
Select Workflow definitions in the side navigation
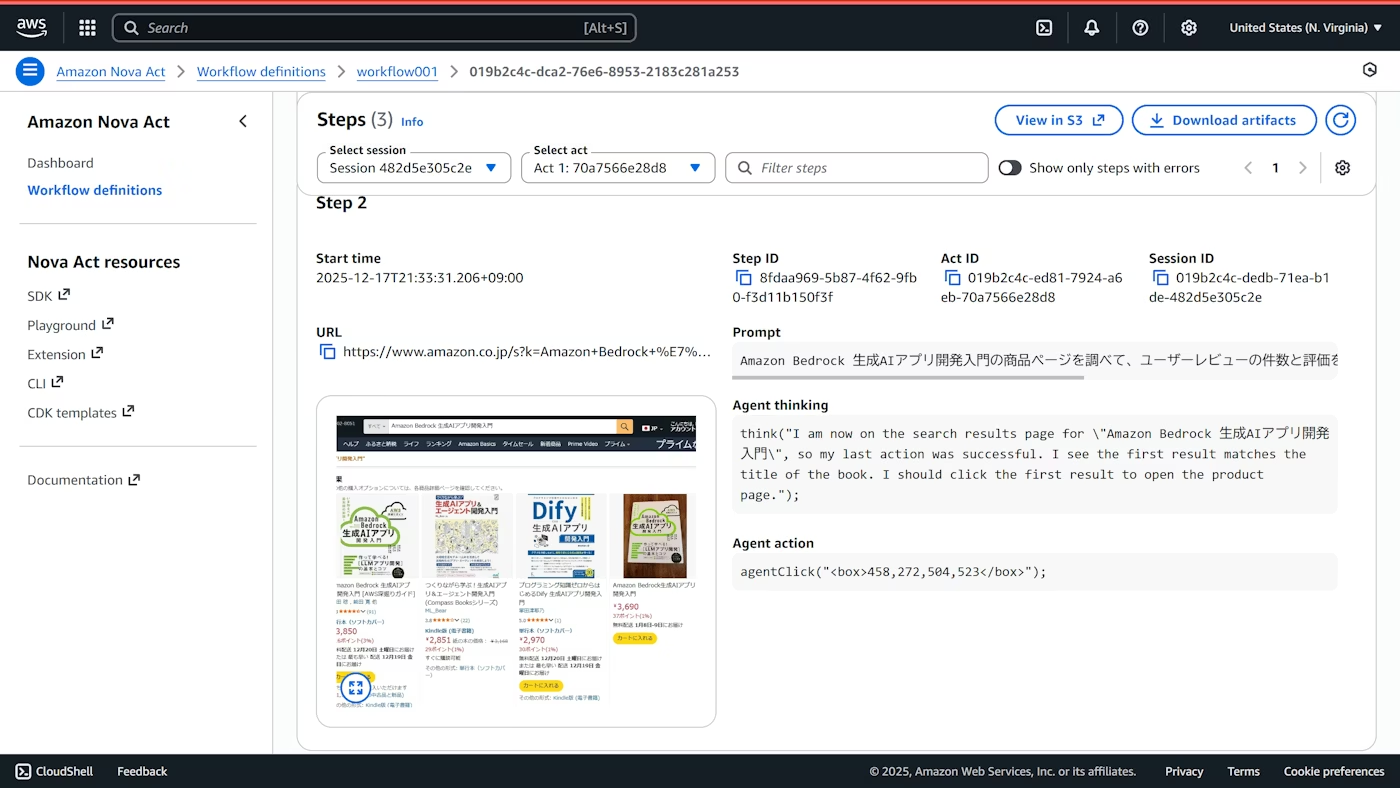coord(95,190)
